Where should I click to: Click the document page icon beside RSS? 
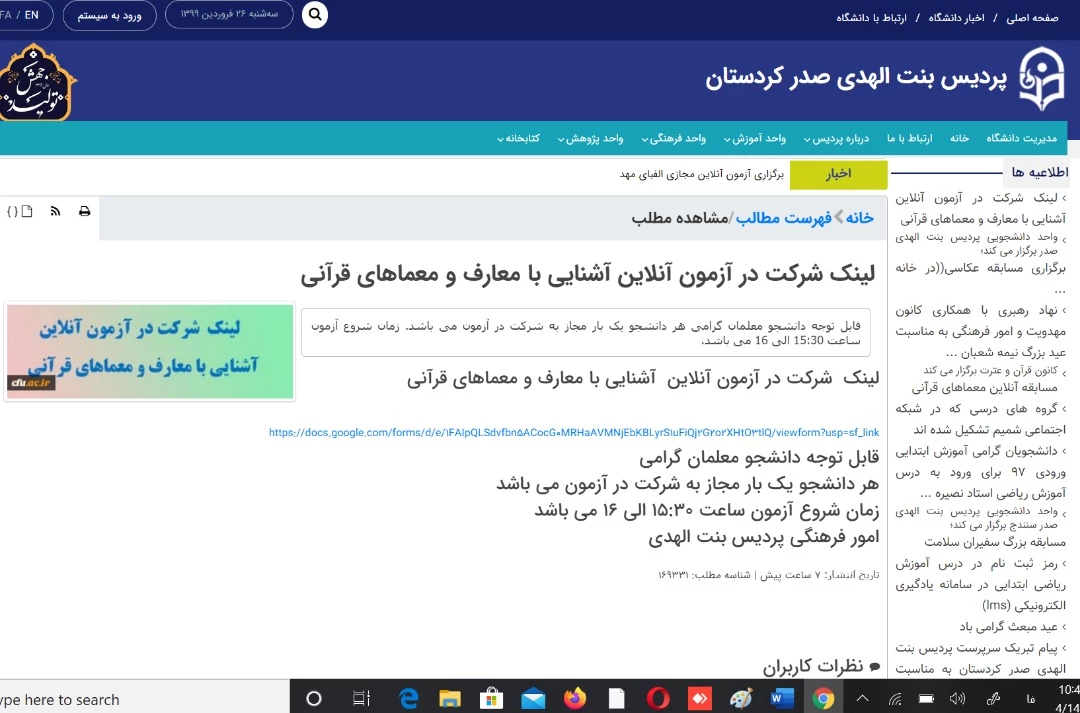[x=28, y=211]
